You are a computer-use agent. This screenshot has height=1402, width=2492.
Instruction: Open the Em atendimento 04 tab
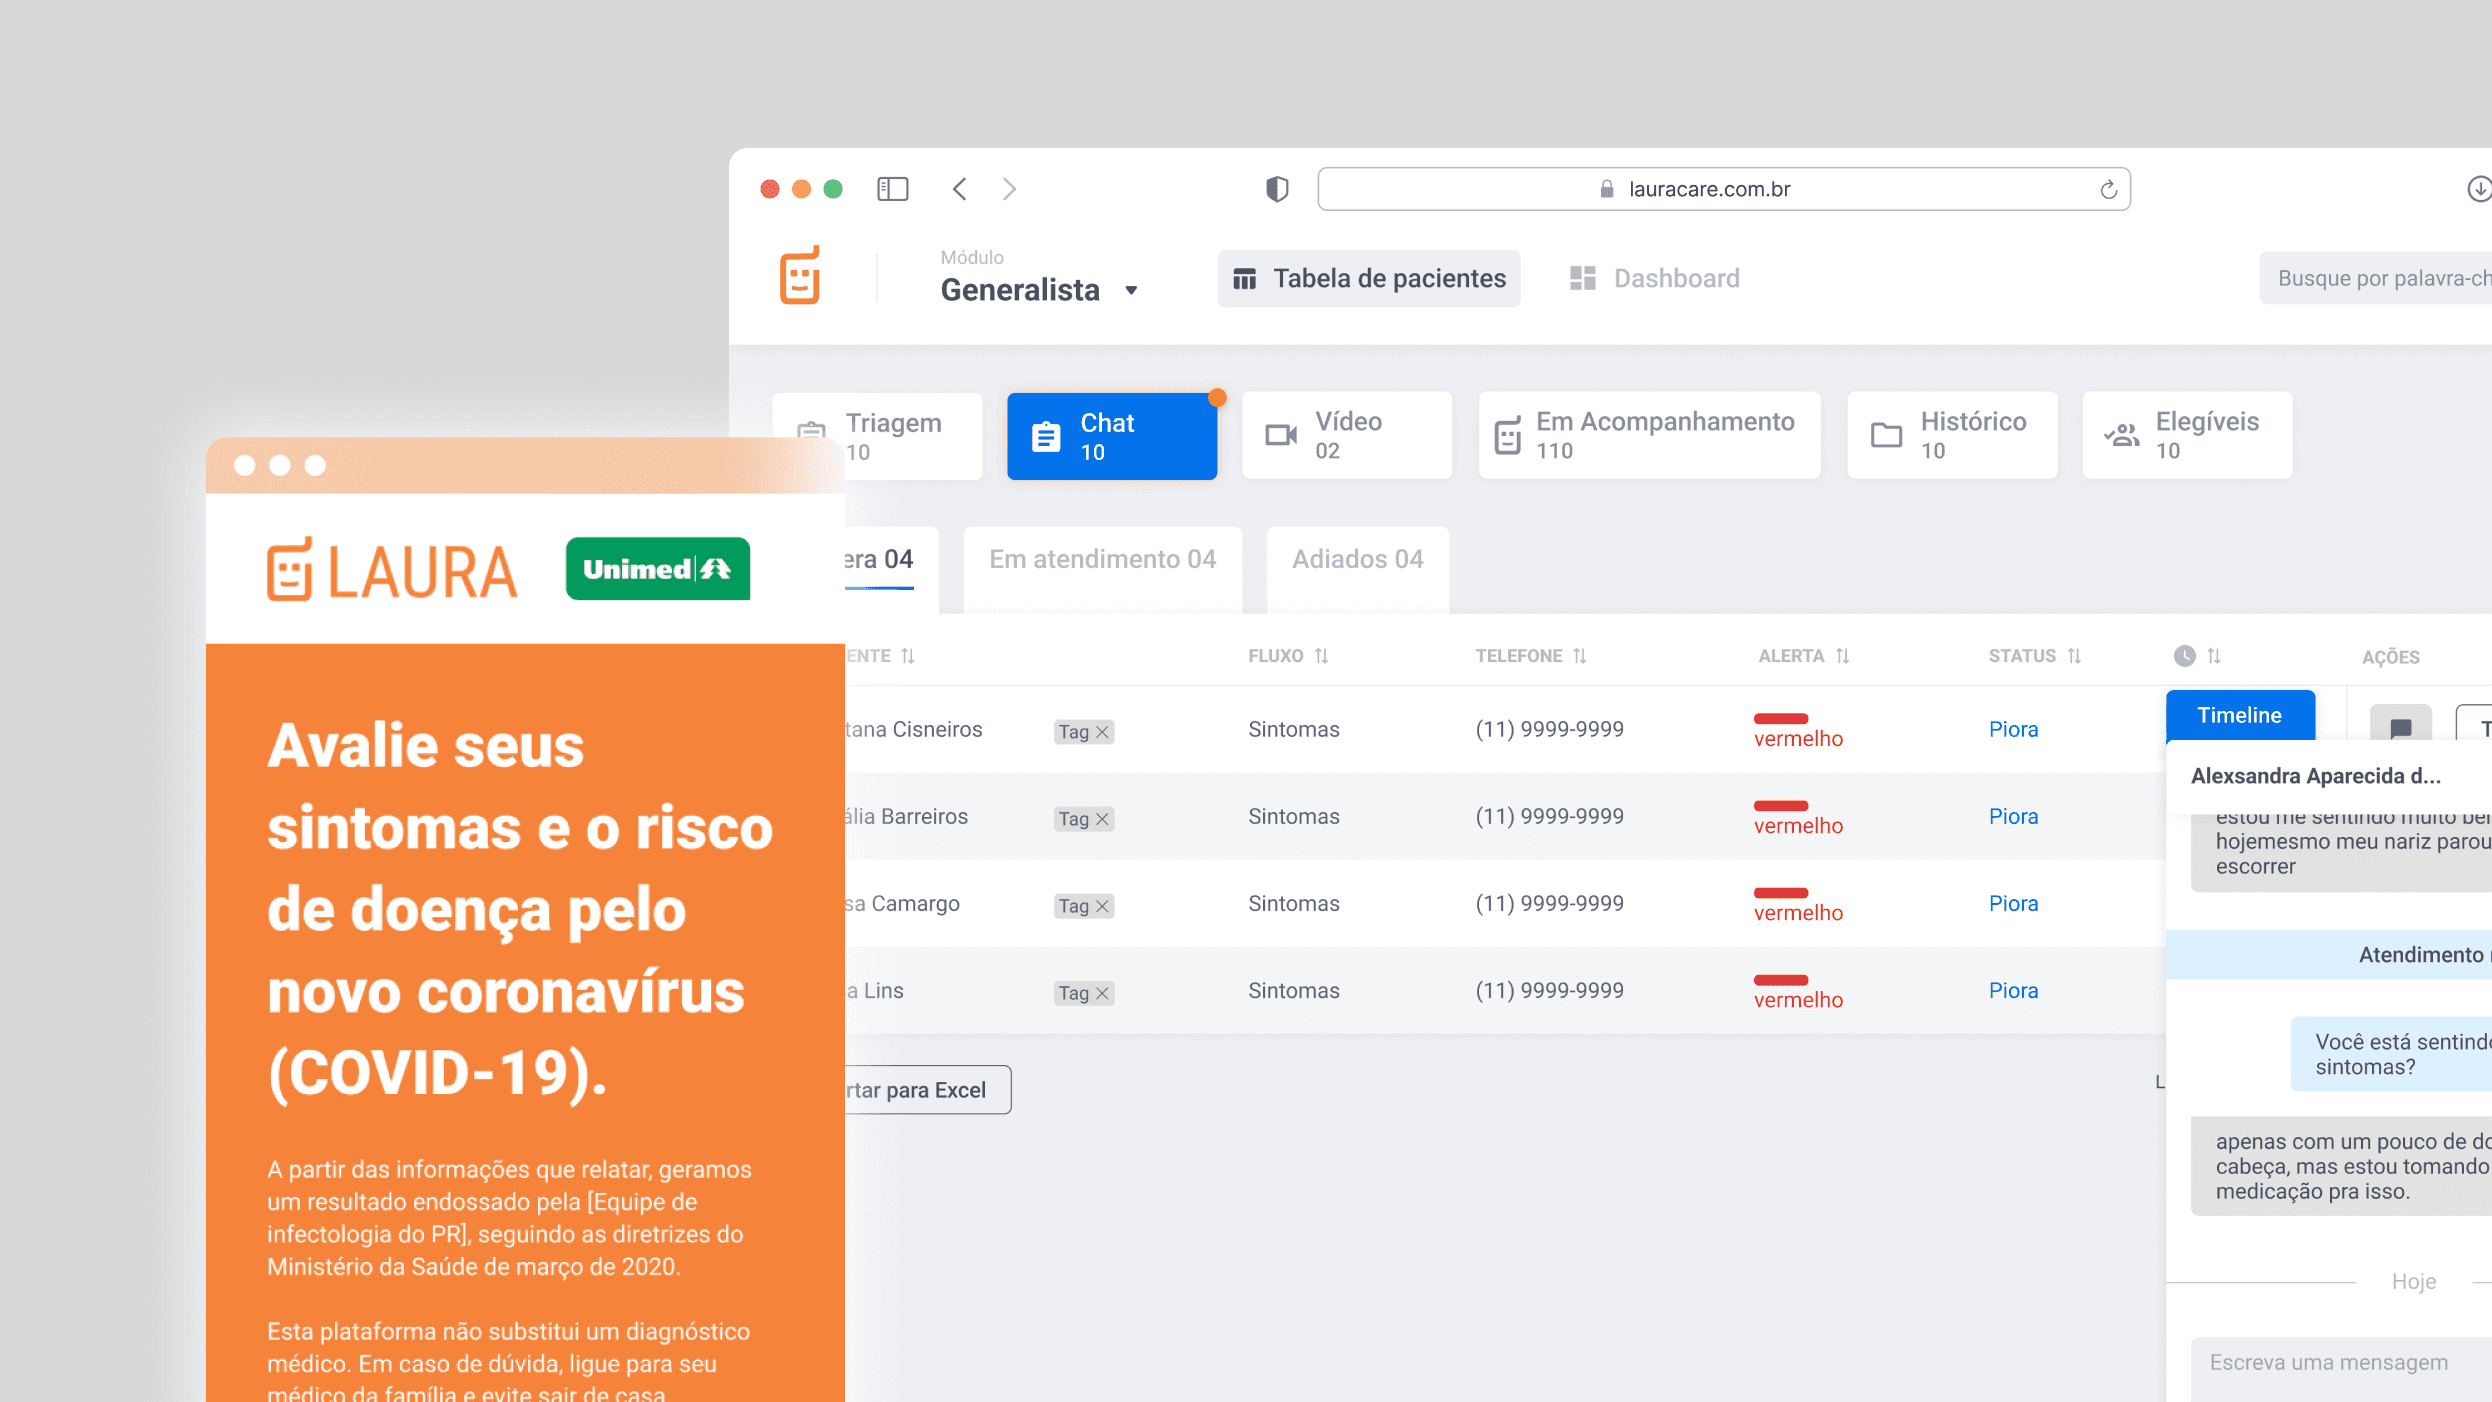(1102, 560)
